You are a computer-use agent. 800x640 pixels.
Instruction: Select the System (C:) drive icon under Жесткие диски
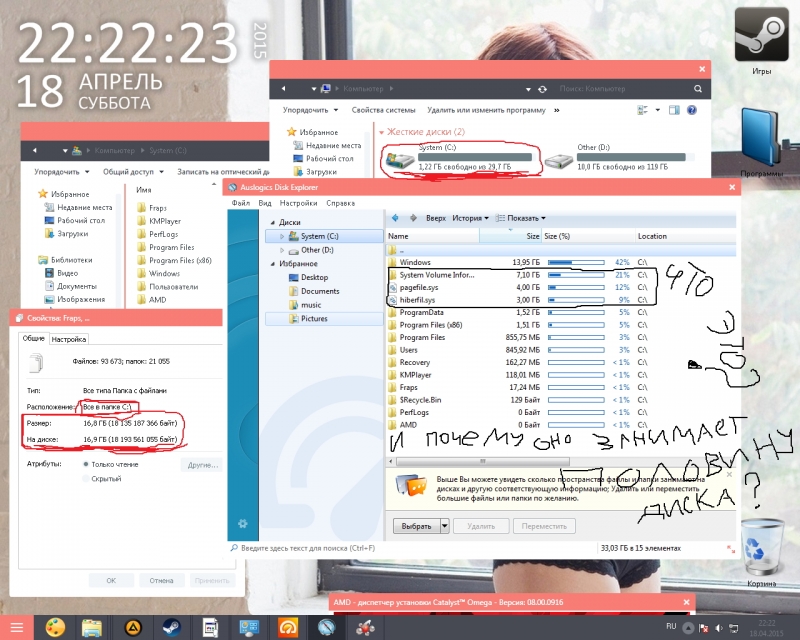point(399,161)
